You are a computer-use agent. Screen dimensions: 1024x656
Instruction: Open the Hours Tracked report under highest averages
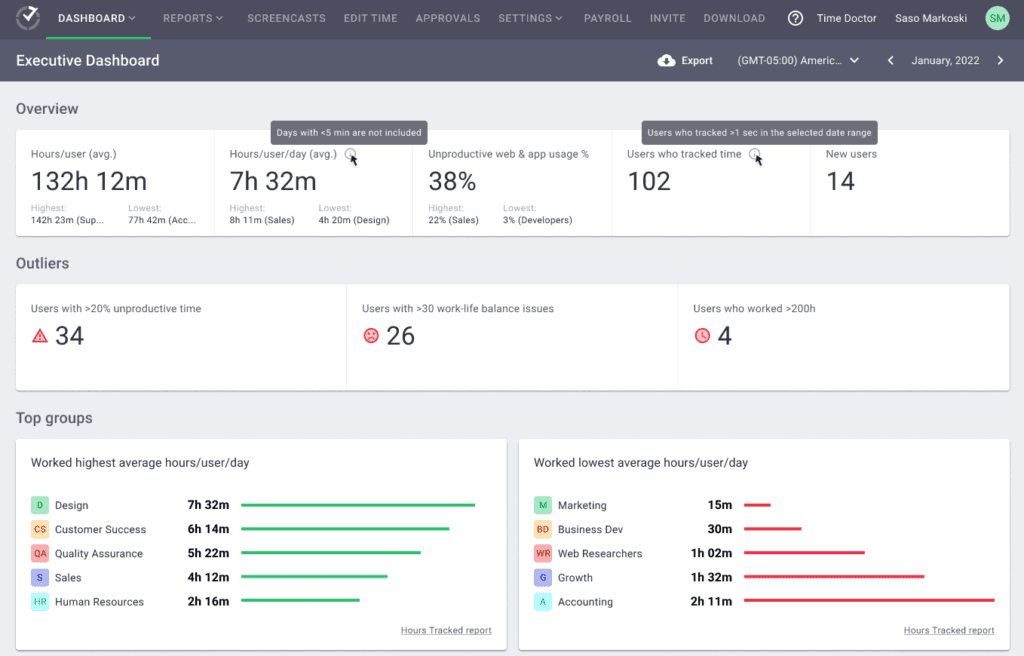click(446, 630)
